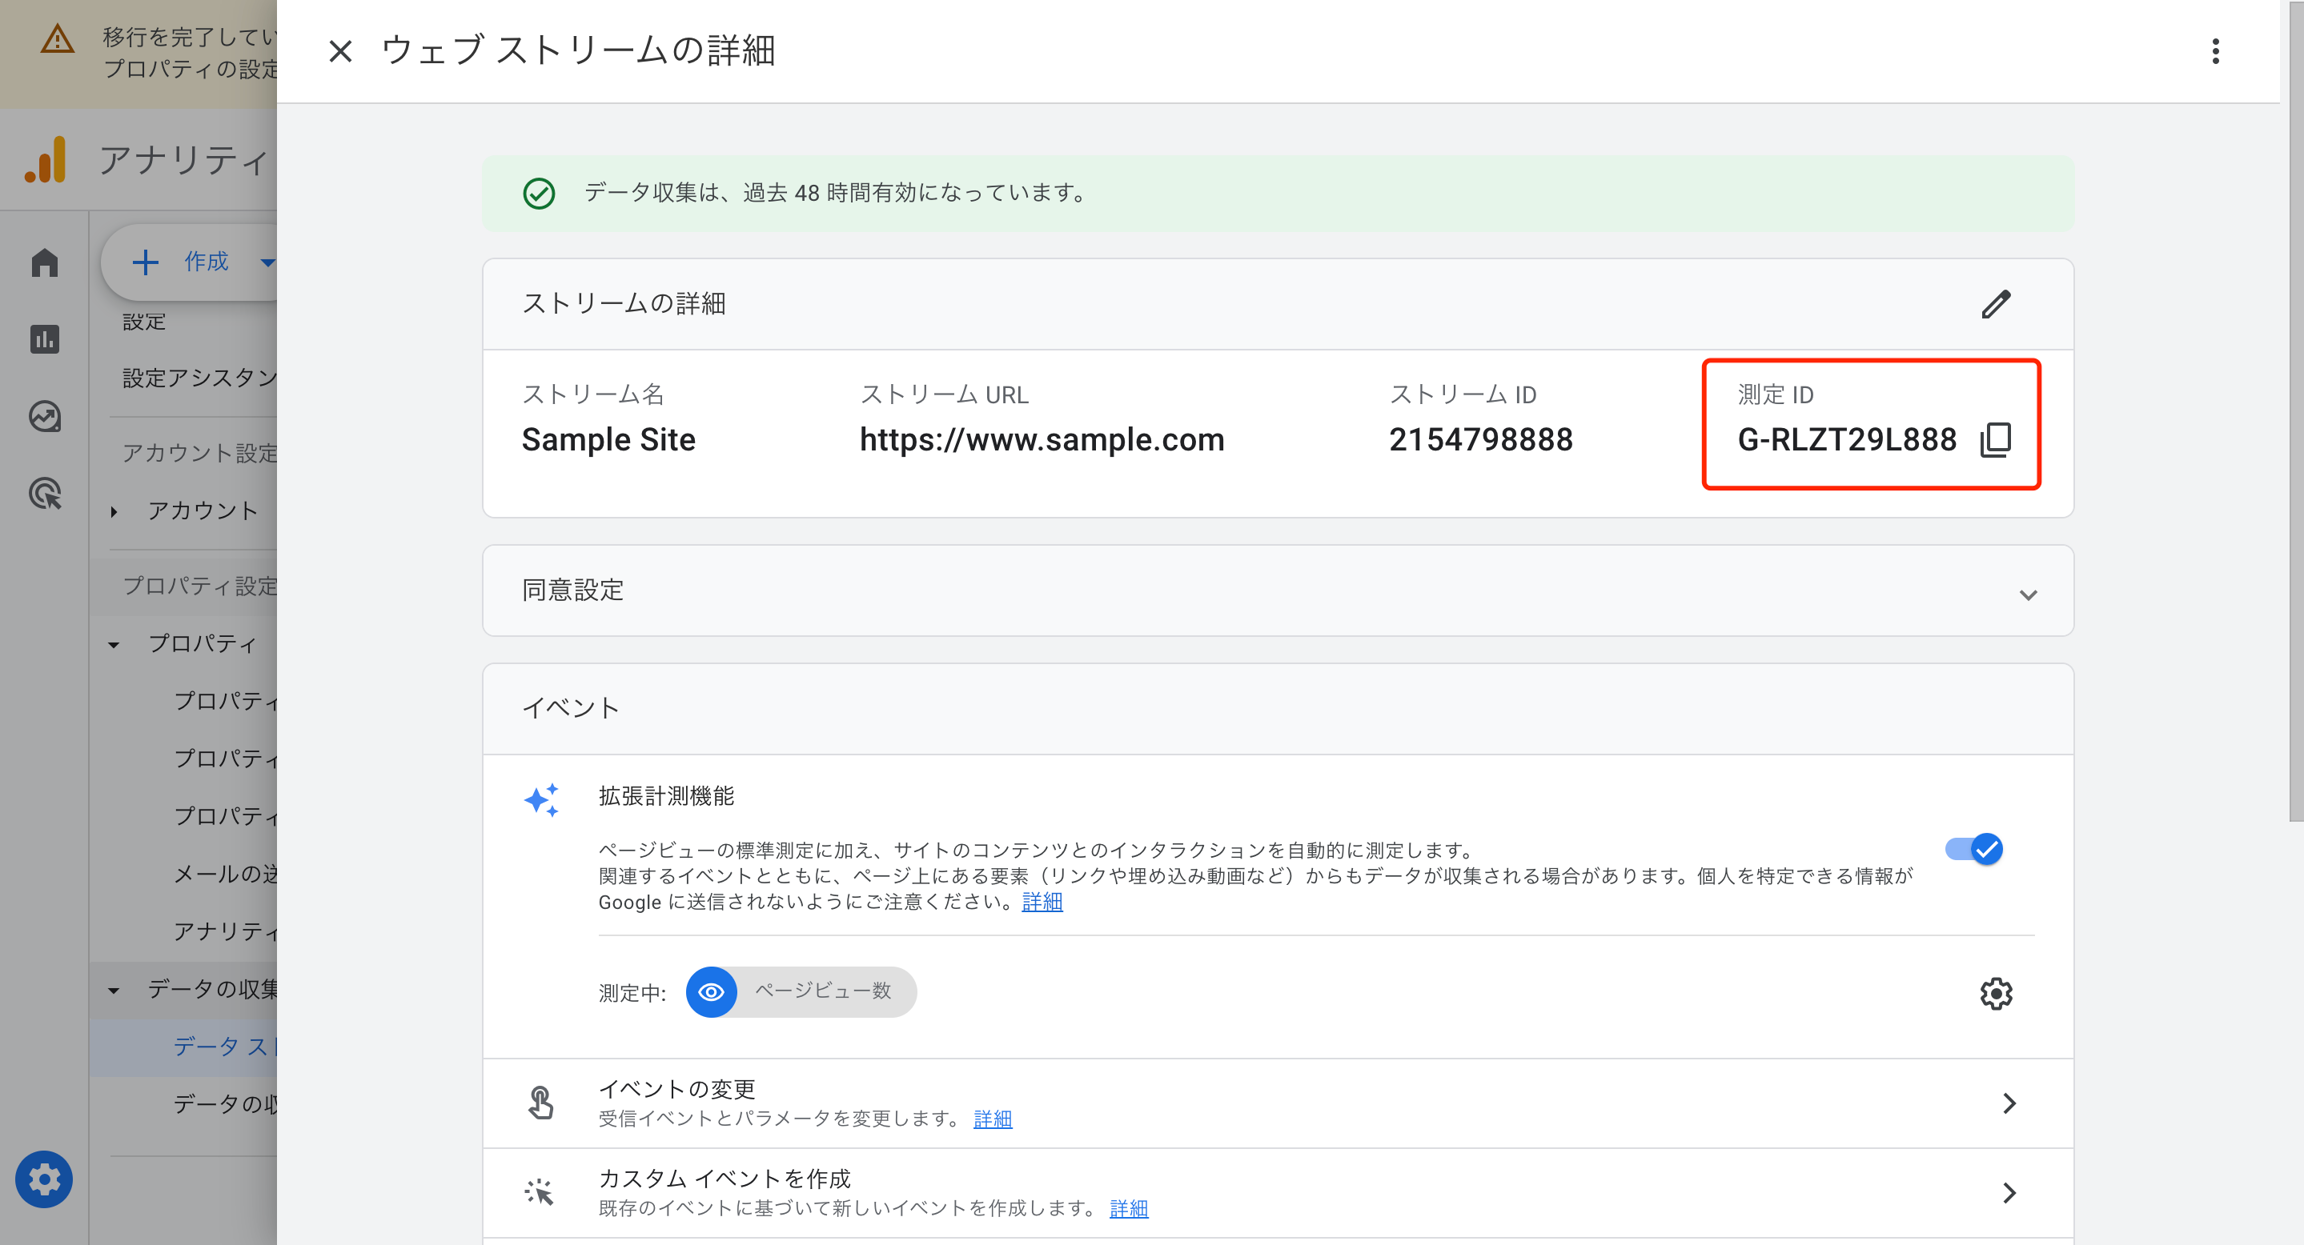Click the blue Admin gear button
This screenshot has width=2304, height=1245.
[x=44, y=1179]
